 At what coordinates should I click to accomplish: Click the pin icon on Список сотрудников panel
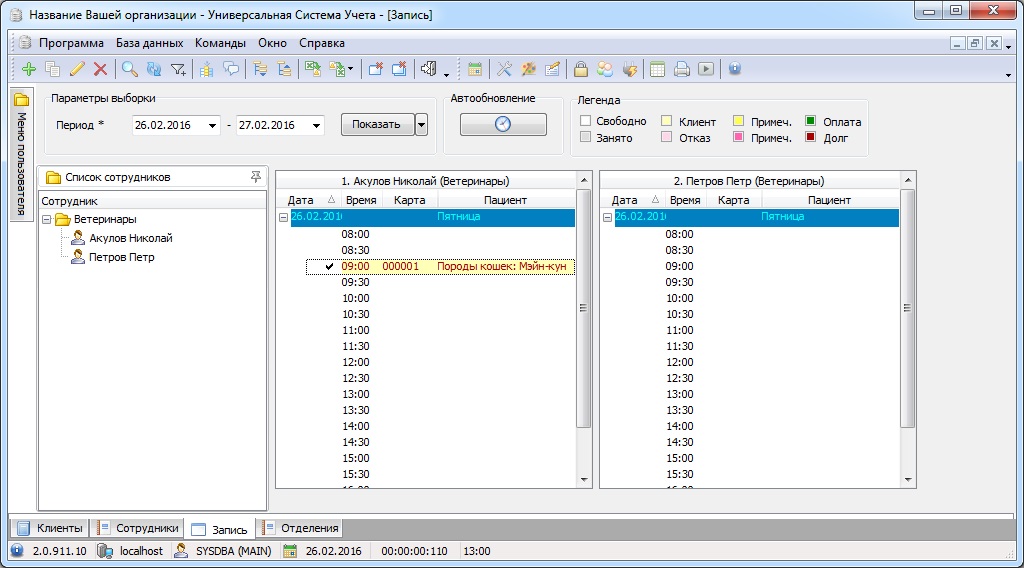click(255, 177)
